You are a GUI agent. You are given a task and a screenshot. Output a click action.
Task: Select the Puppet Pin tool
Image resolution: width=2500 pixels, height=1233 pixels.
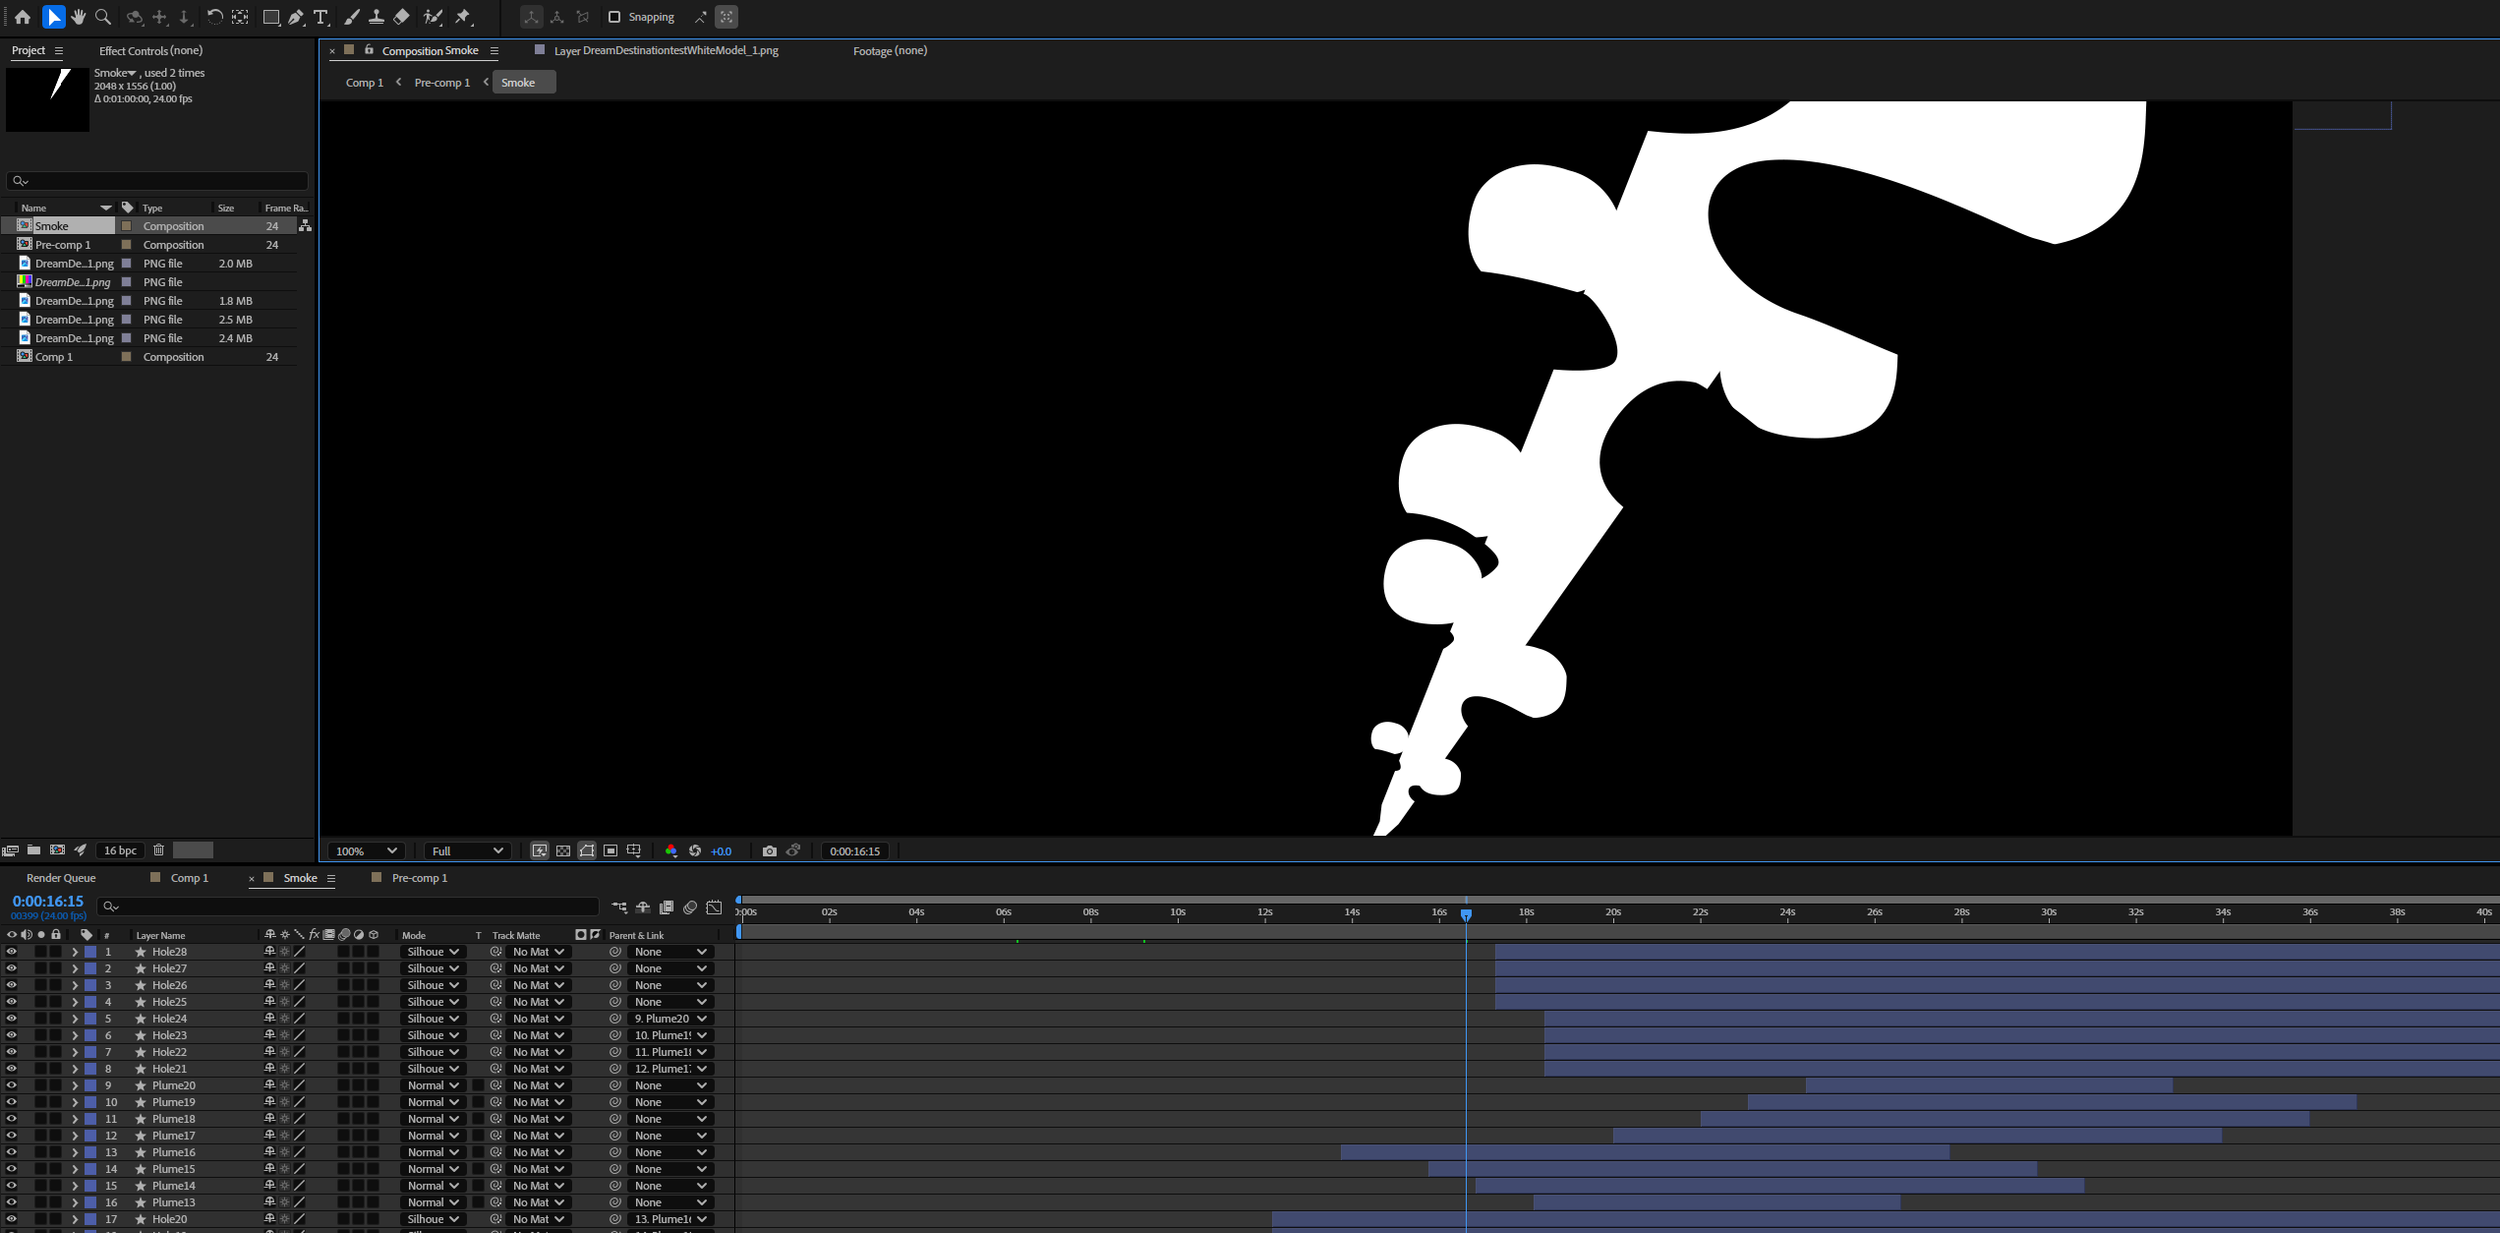pyautogui.click(x=463, y=17)
